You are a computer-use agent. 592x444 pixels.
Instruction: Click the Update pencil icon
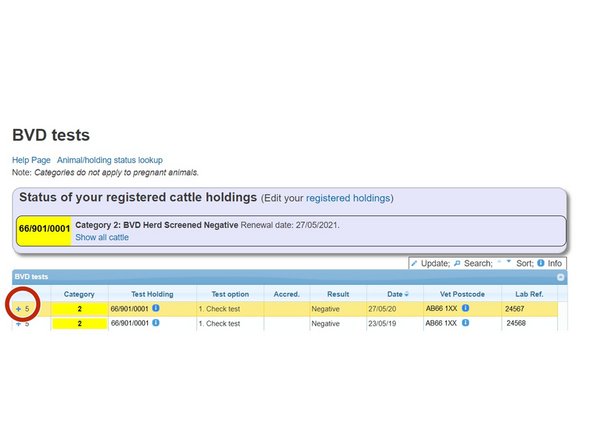(x=414, y=263)
